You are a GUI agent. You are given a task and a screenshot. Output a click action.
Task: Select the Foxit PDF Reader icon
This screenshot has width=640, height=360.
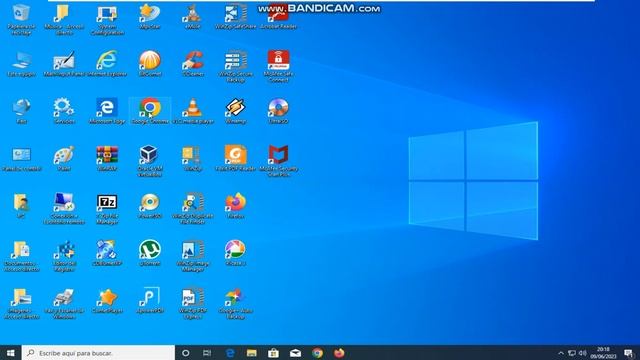pyautogui.click(x=236, y=158)
